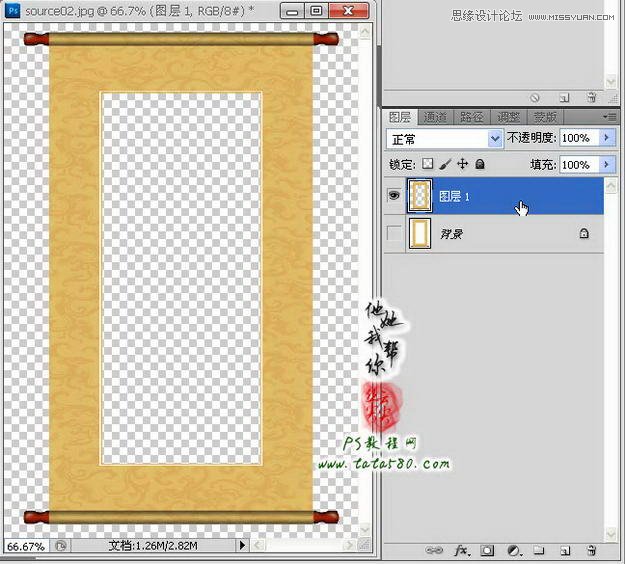Click the trash icon in upper panel
The width and height of the screenshot is (625, 564).
coord(592,97)
